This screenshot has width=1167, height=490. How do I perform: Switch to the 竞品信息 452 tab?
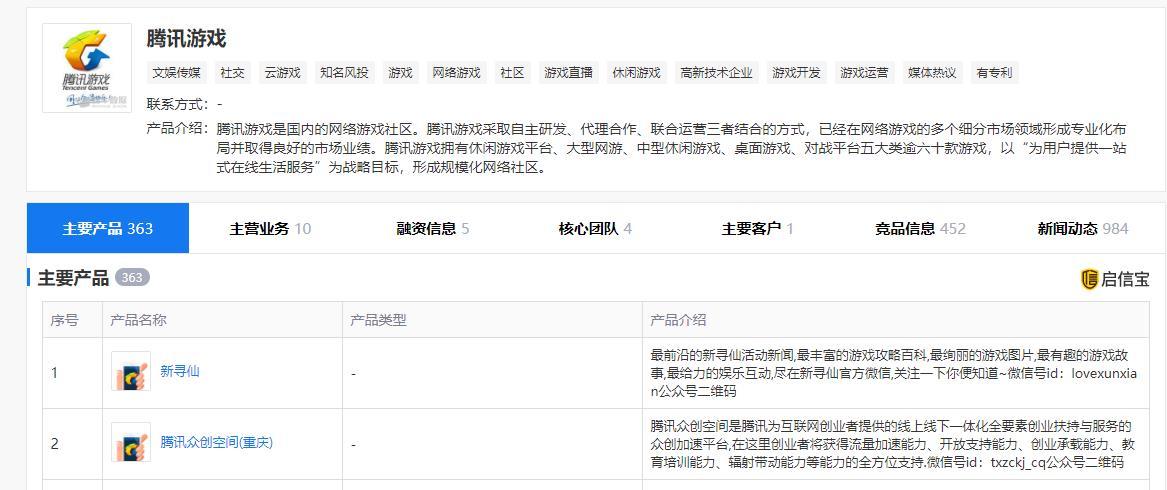pos(921,229)
